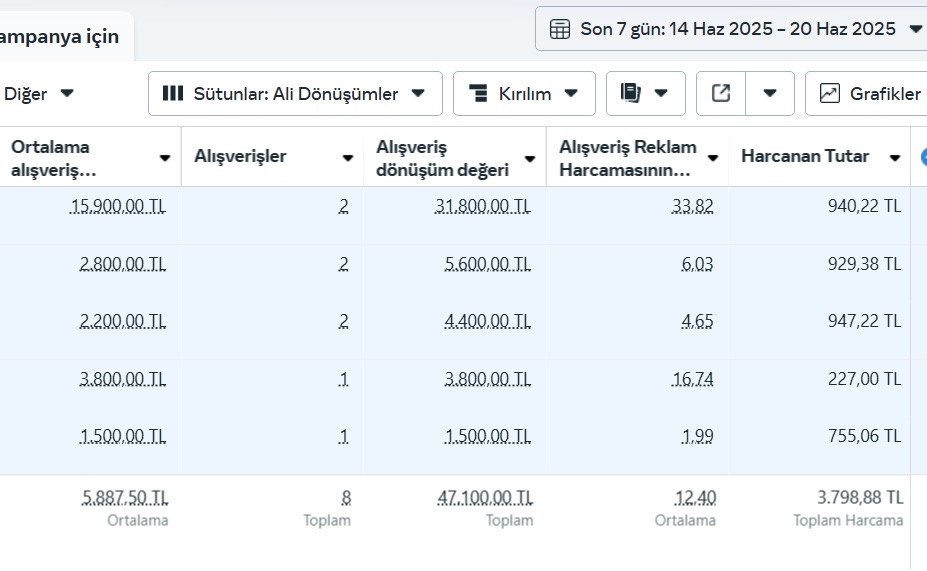Click the Alışverişler column header
The width and height of the screenshot is (927, 571).
273,157
